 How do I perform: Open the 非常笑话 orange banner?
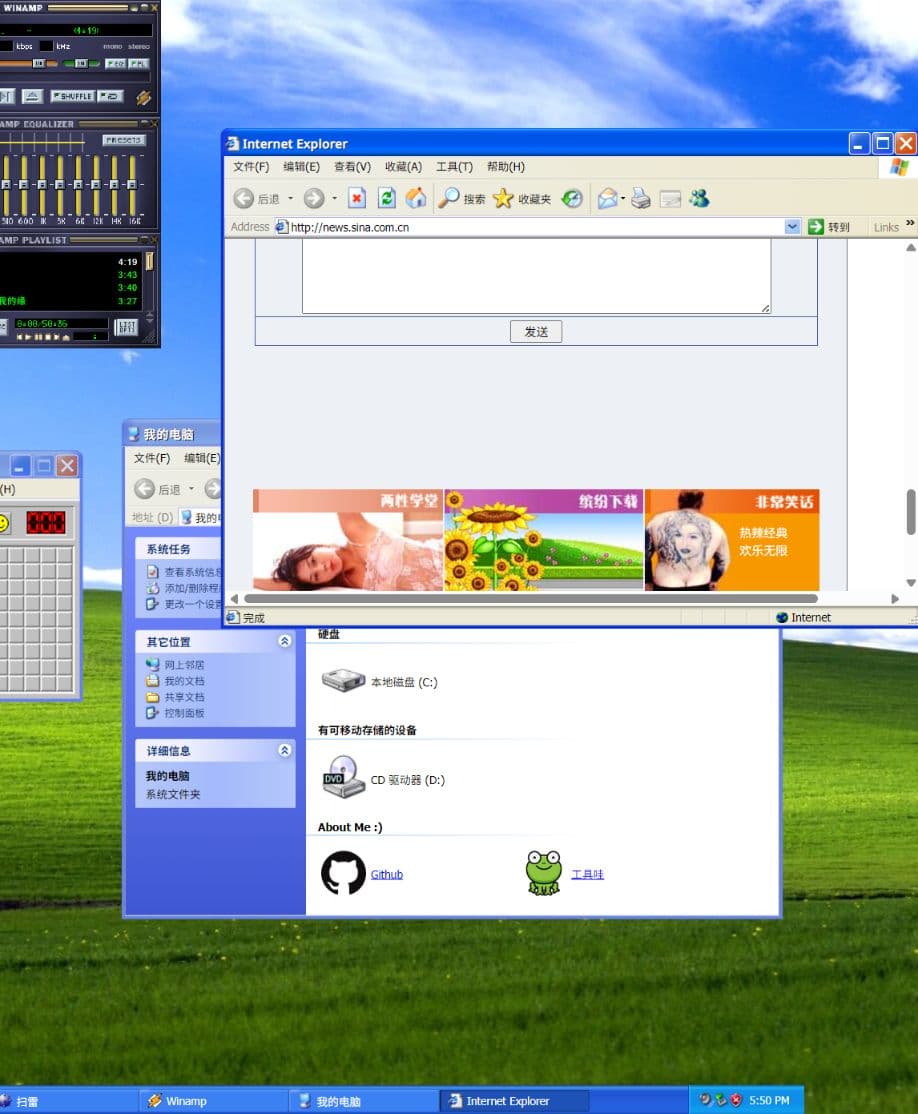coord(732,540)
